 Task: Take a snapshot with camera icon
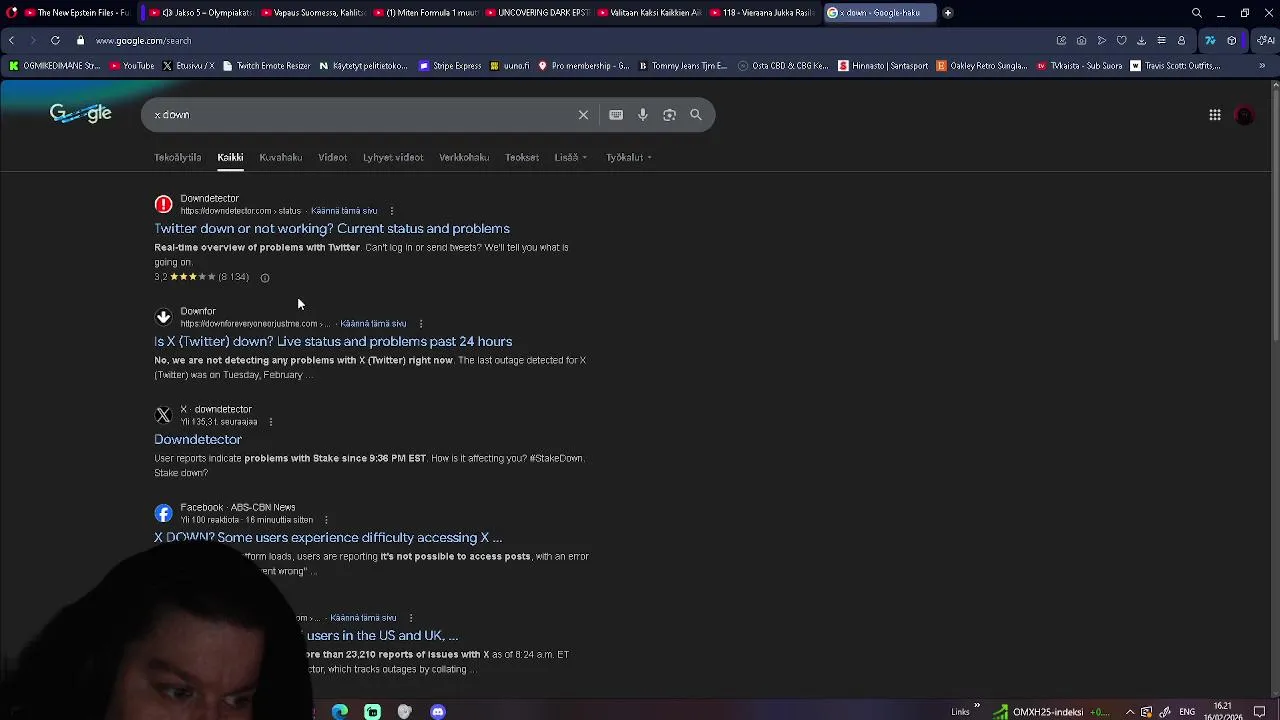pyautogui.click(x=1082, y=41)
